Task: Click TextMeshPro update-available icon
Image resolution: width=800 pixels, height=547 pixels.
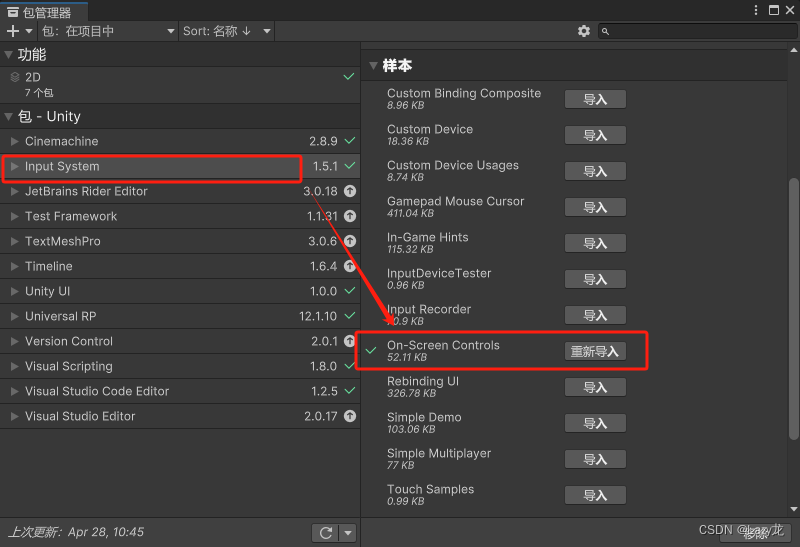Action: point(349,241)
